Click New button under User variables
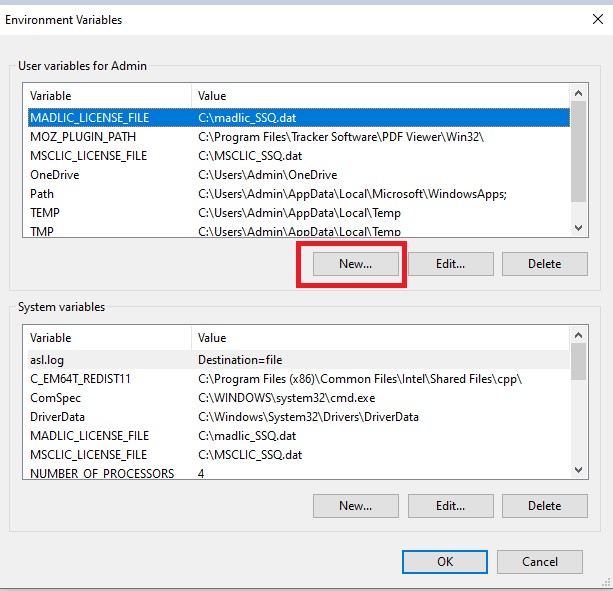This screenshot has width=613, height=591. click(x=355, y=264)
